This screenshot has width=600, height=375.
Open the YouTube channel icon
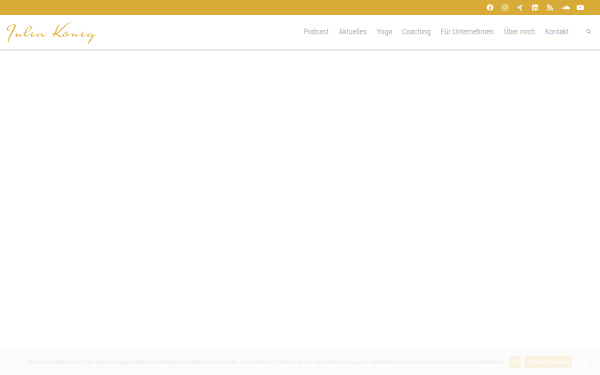580,8
